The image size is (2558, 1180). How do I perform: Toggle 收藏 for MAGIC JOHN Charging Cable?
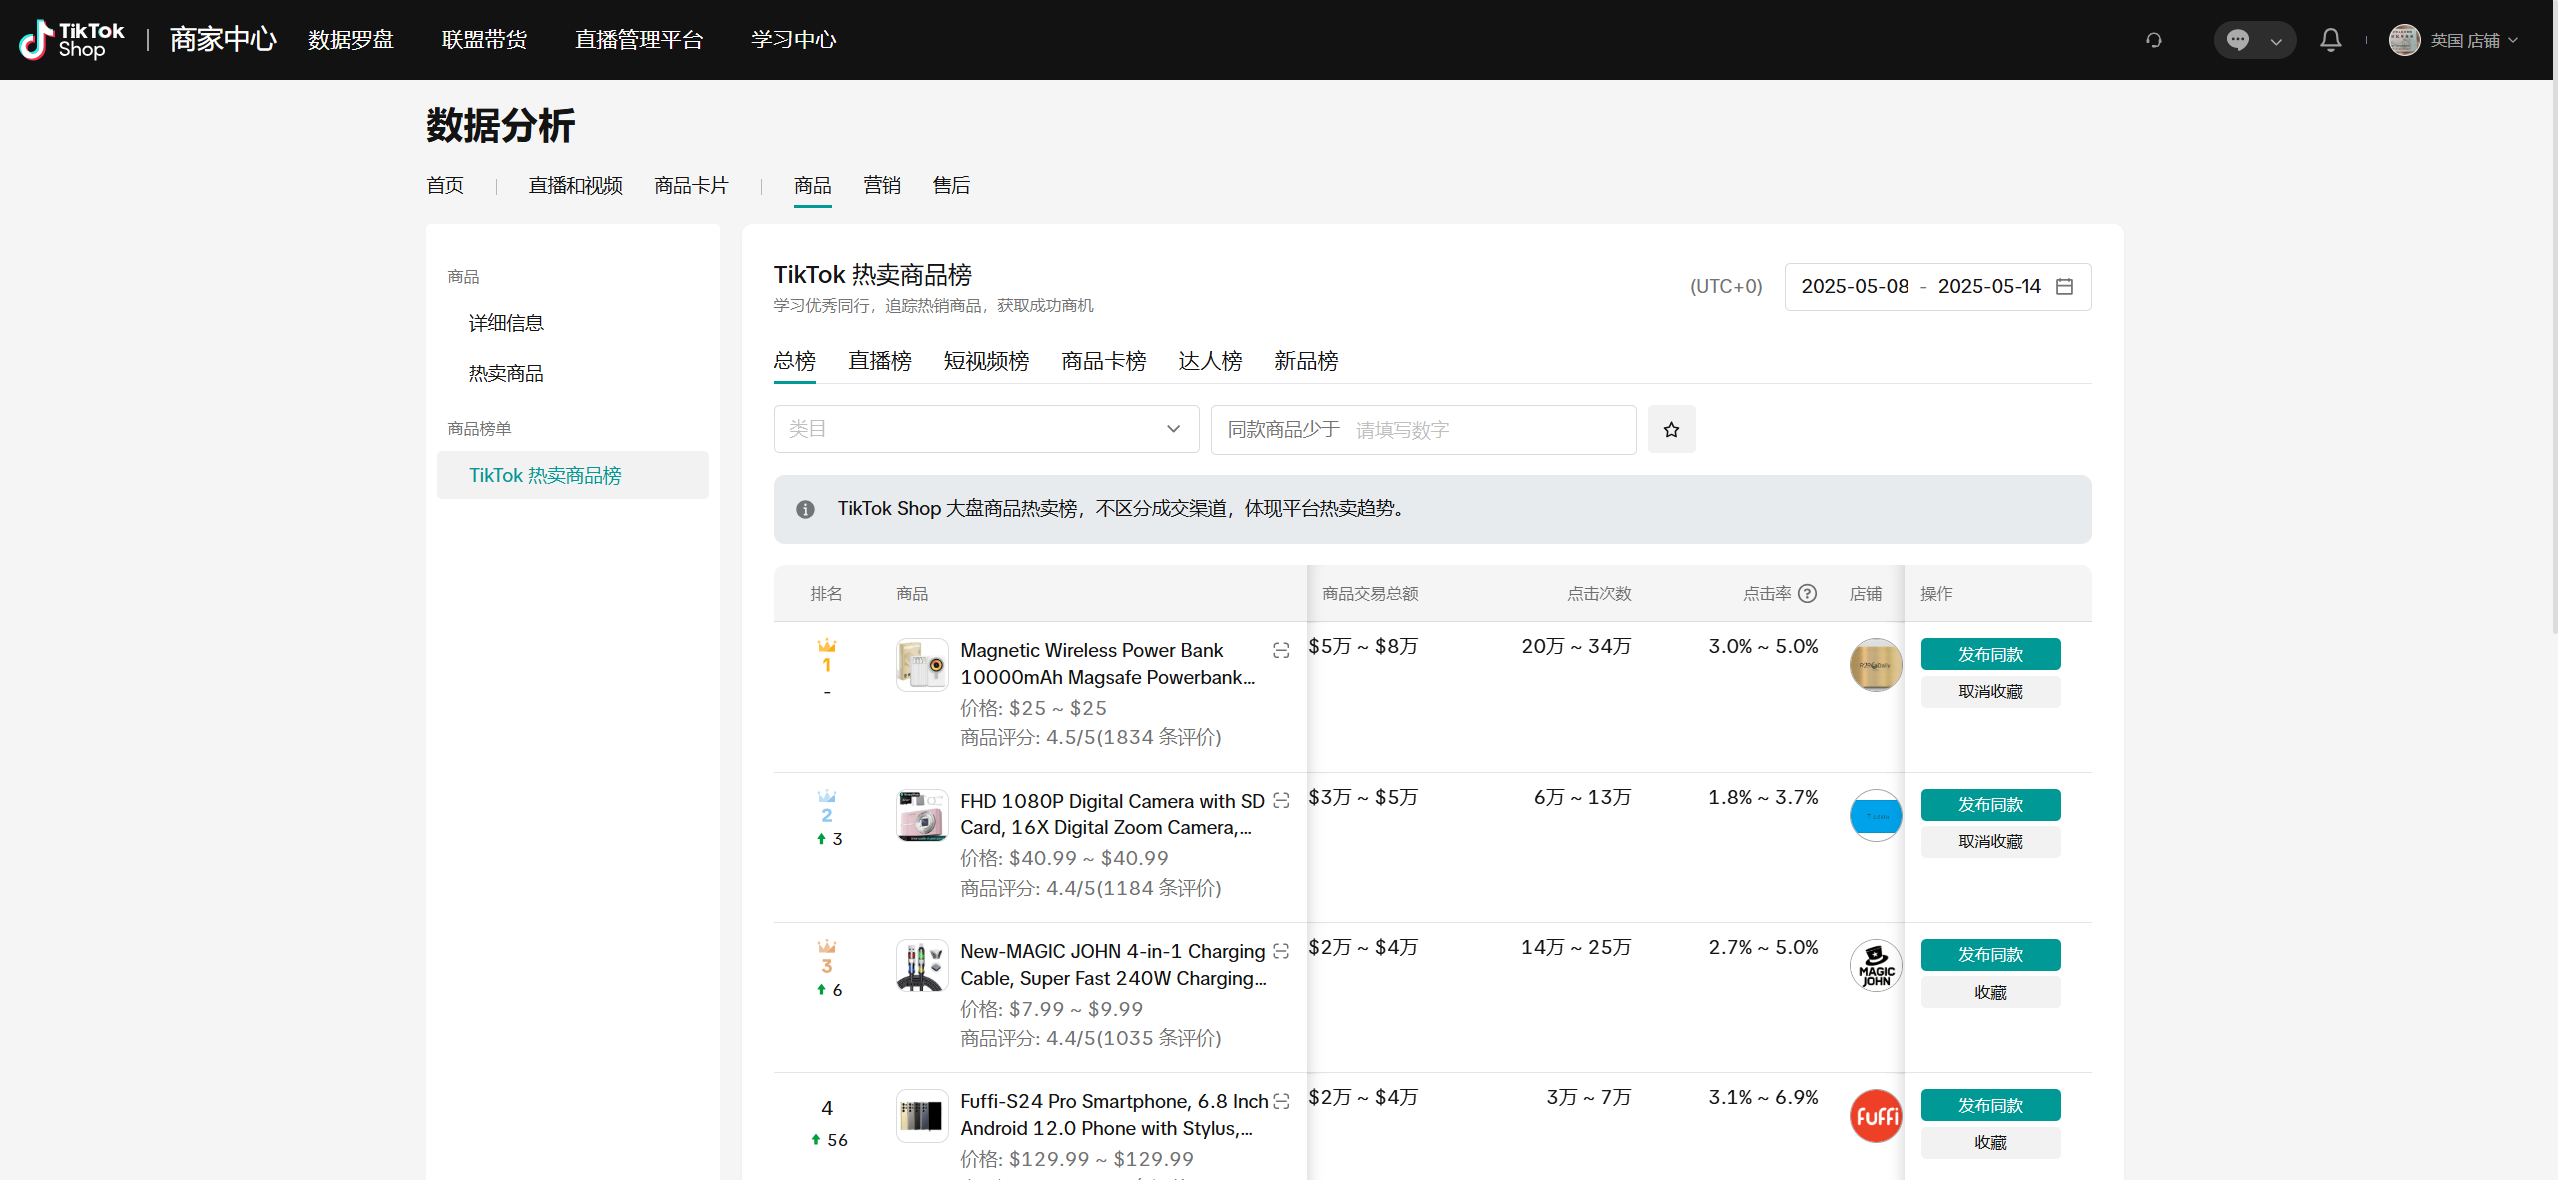tap(1990, 992)
